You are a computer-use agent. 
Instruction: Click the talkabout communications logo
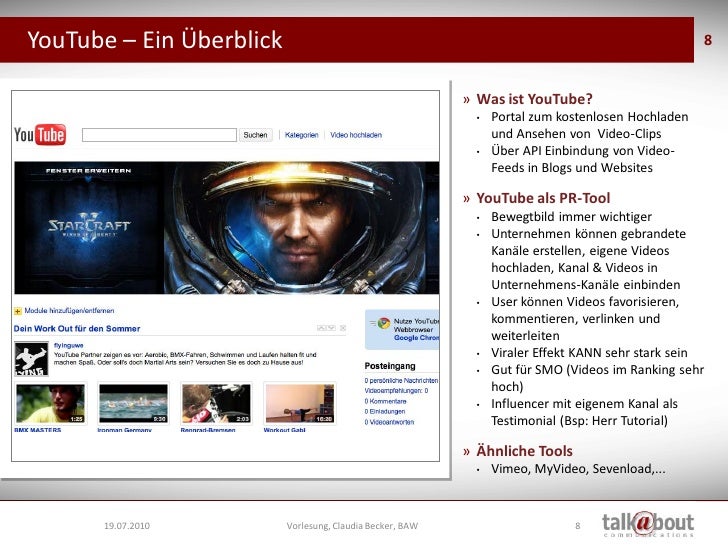tap(648, 525)
